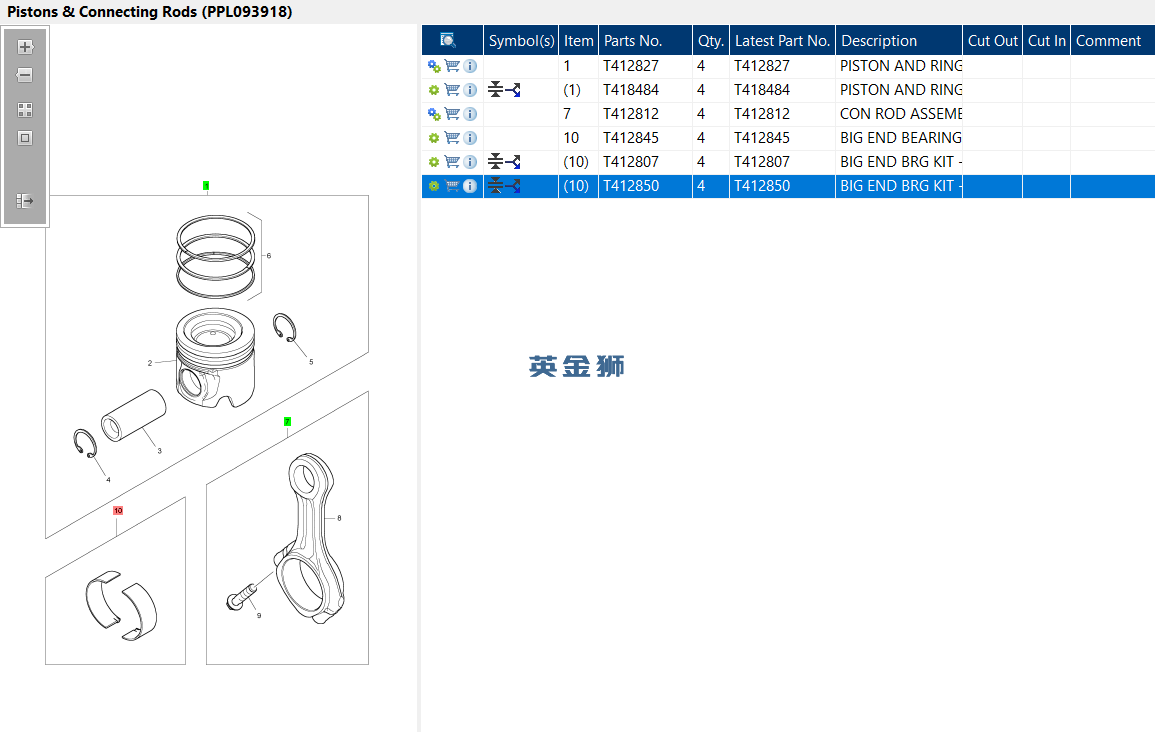Click the four-squares grid view icon
1155x732 pixels.
pyautogui.click(x=25, y=110)
